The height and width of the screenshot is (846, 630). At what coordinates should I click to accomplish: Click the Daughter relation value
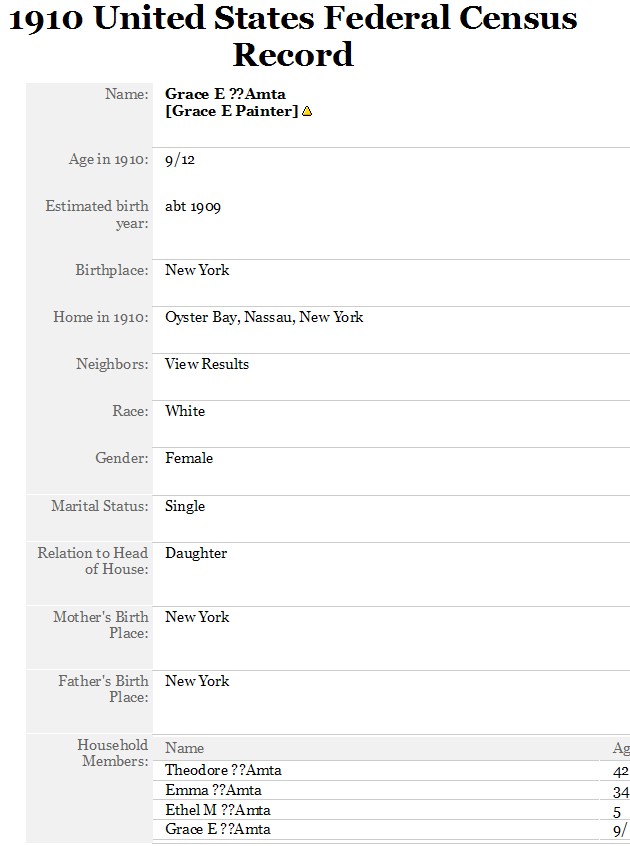point(196,554)
